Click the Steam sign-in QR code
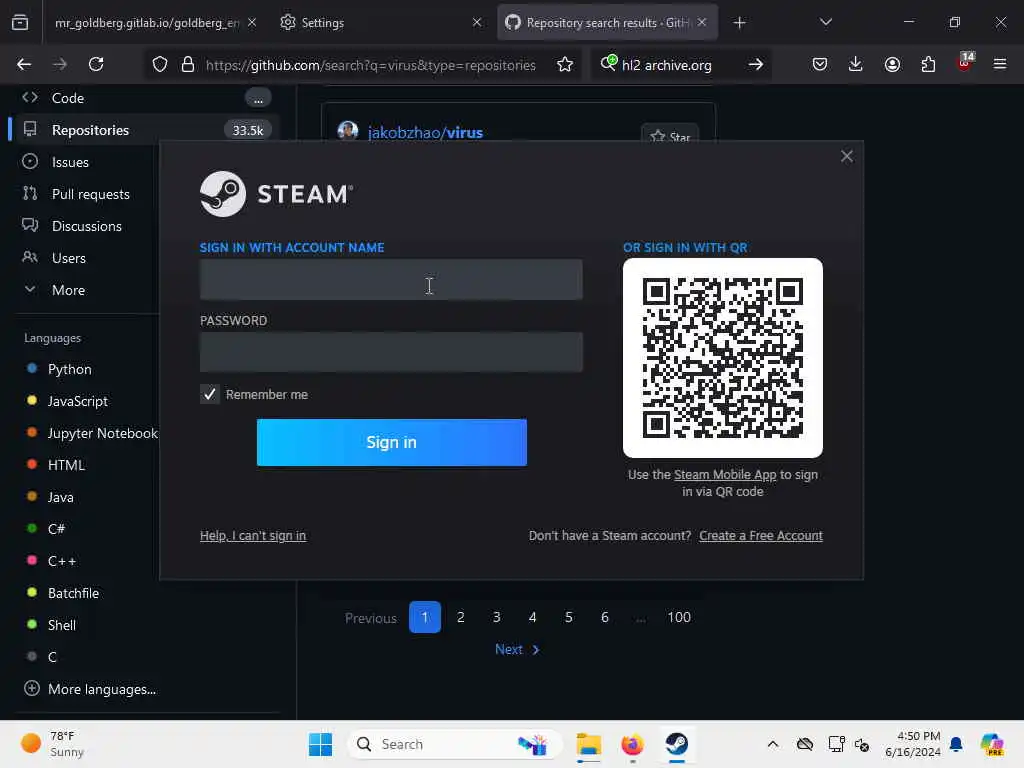Image resolution: width=1024 pixels, height=768 pixels. (723, 358)
